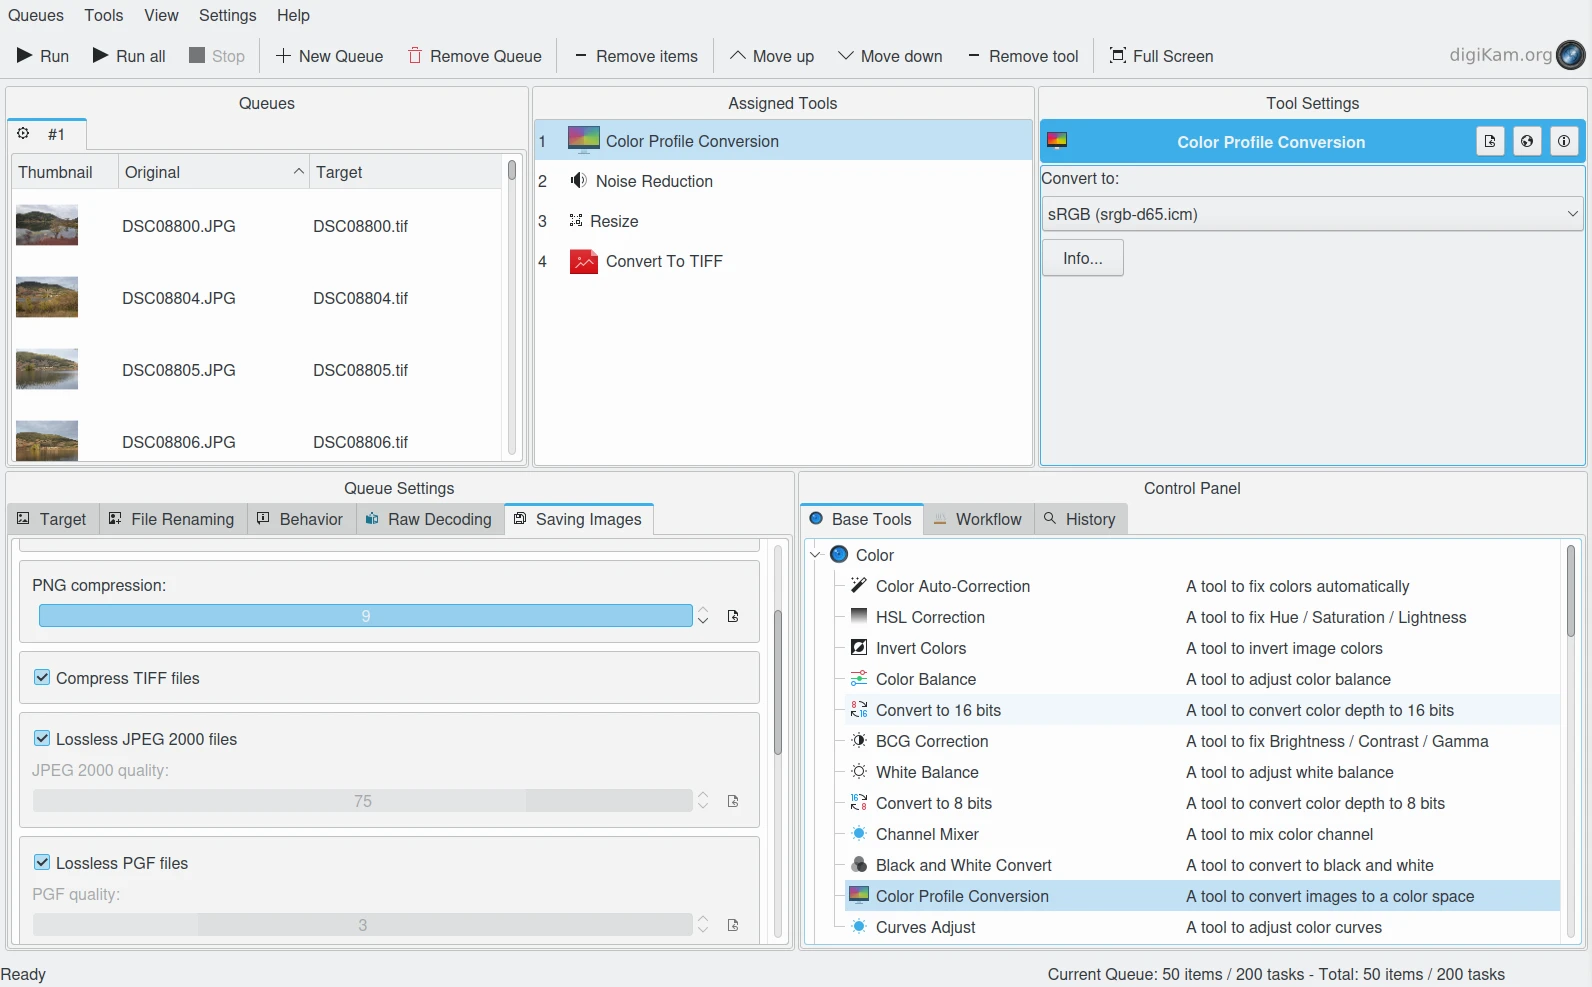Screen dimensions: 1592x987
Task: Click the New Queue plus icon
Action: (x=283, y=56)
